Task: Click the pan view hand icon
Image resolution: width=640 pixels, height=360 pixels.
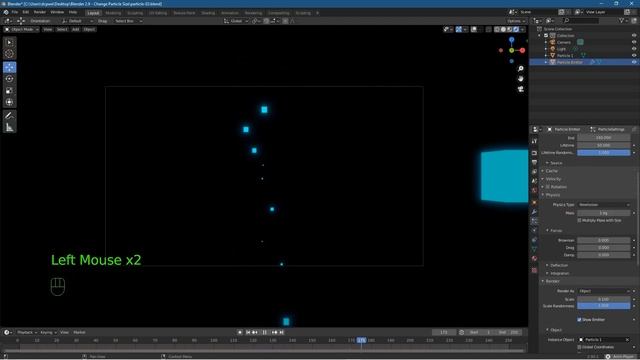Action: (x=520, y=79)
